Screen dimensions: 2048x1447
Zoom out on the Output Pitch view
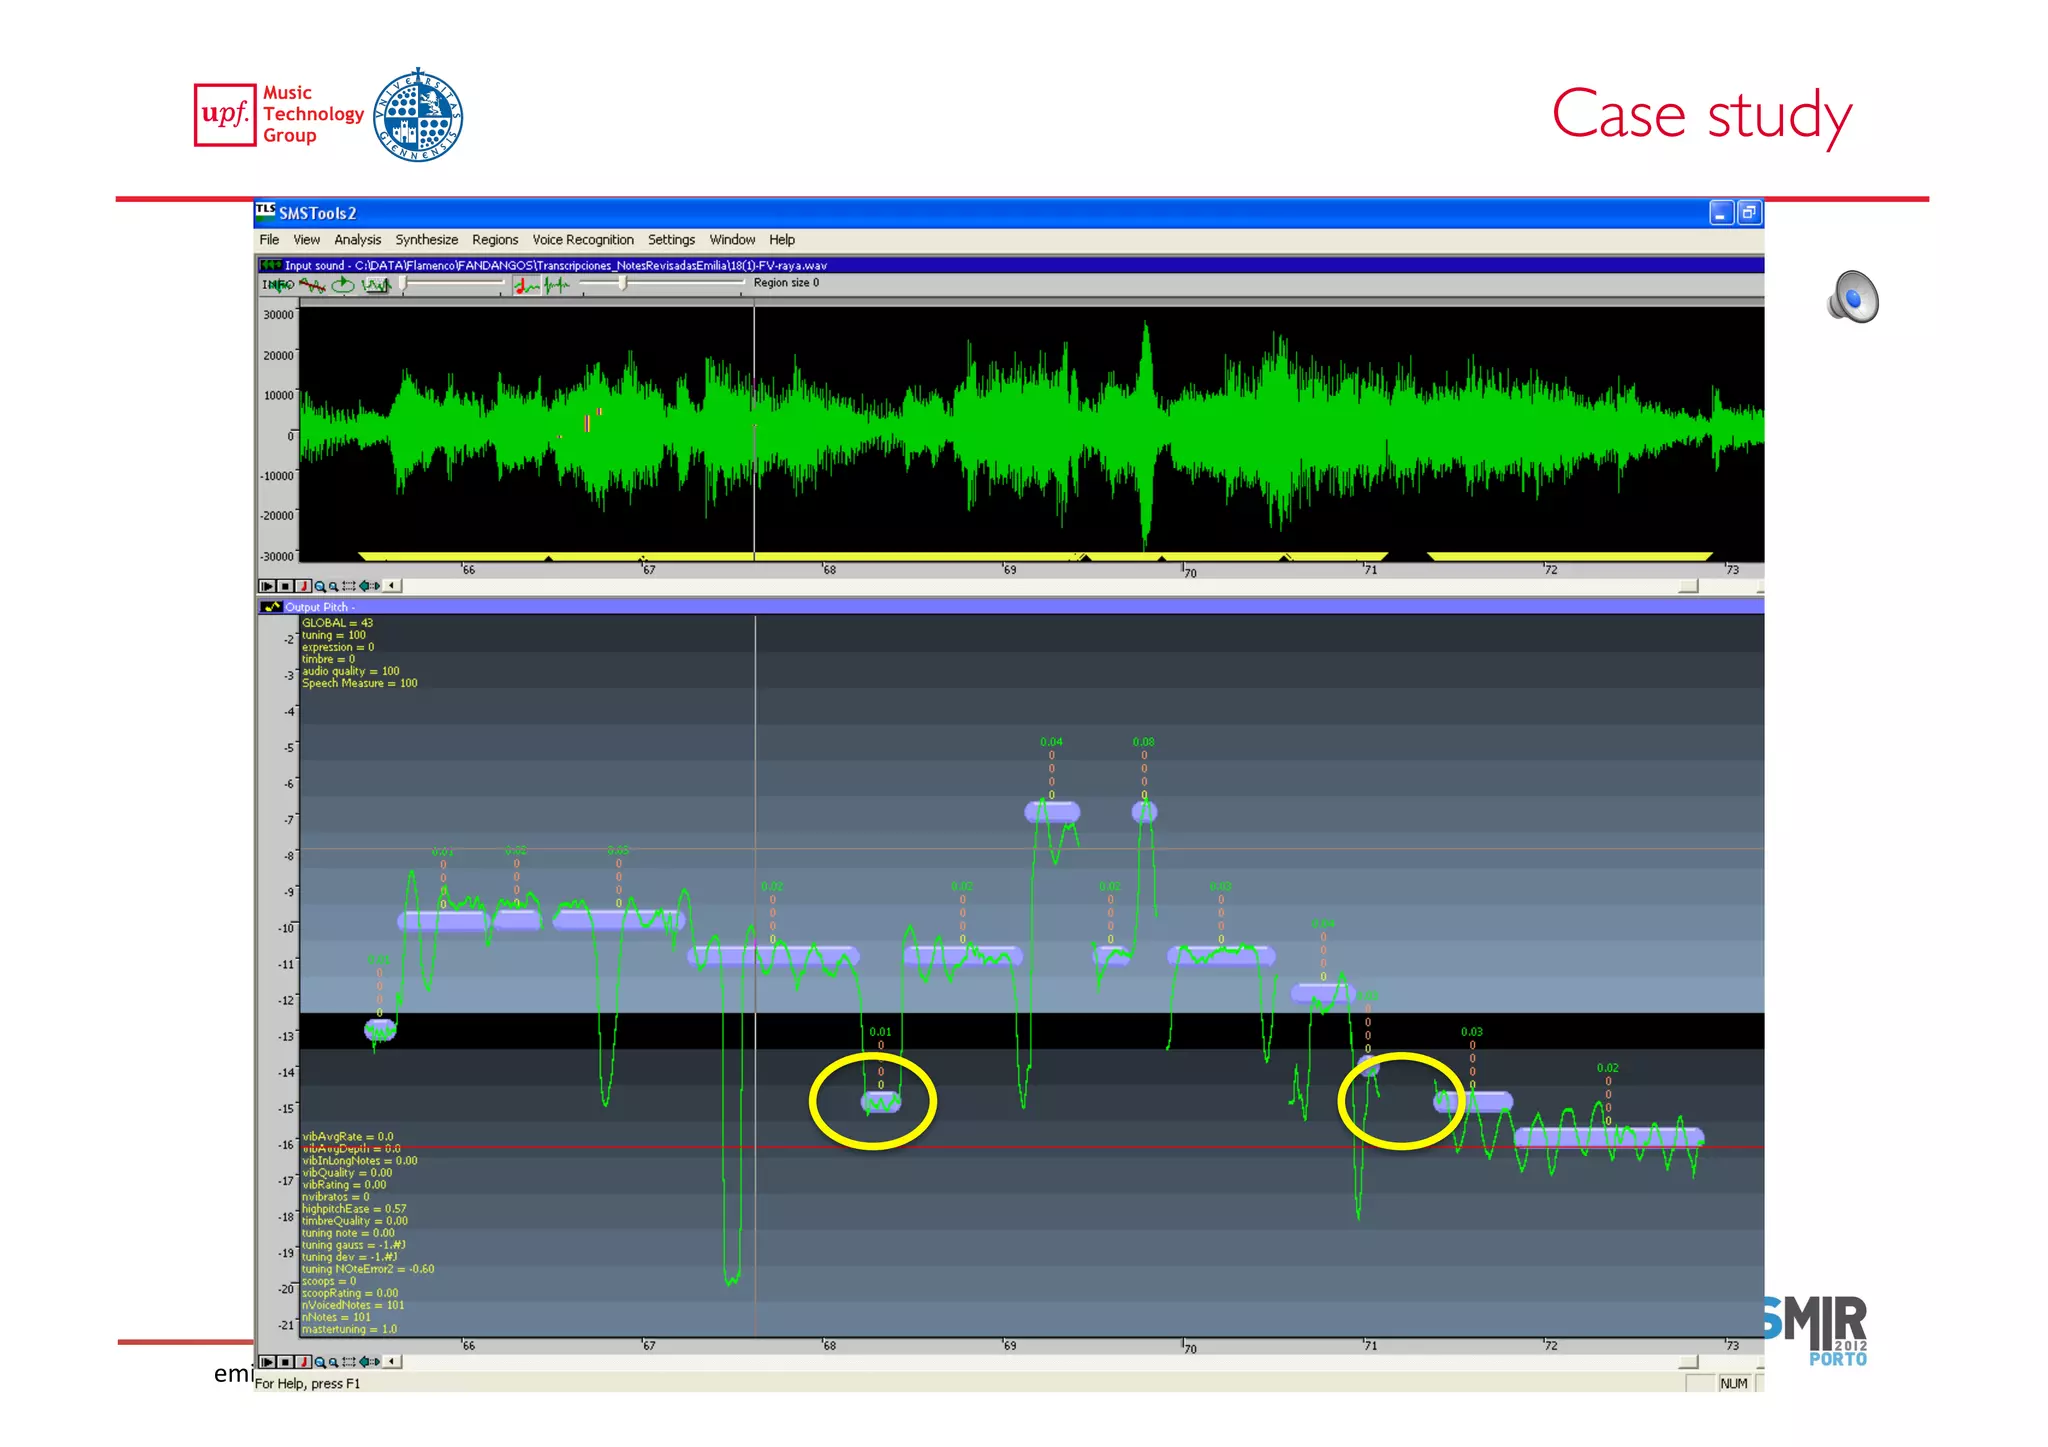click(334, 1362)
